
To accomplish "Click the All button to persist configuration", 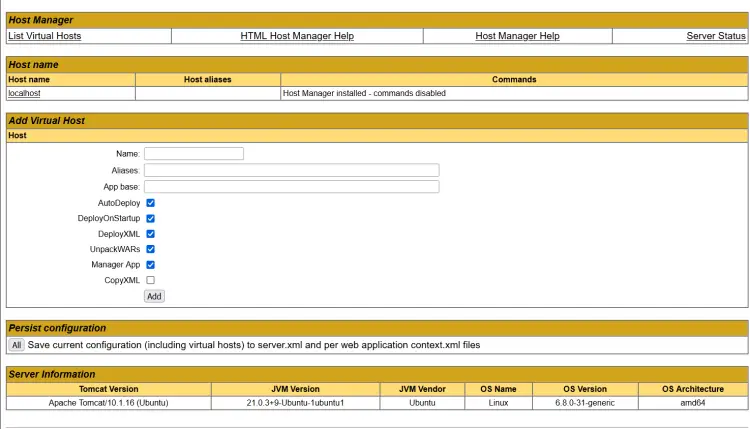I will coord(16,345).
